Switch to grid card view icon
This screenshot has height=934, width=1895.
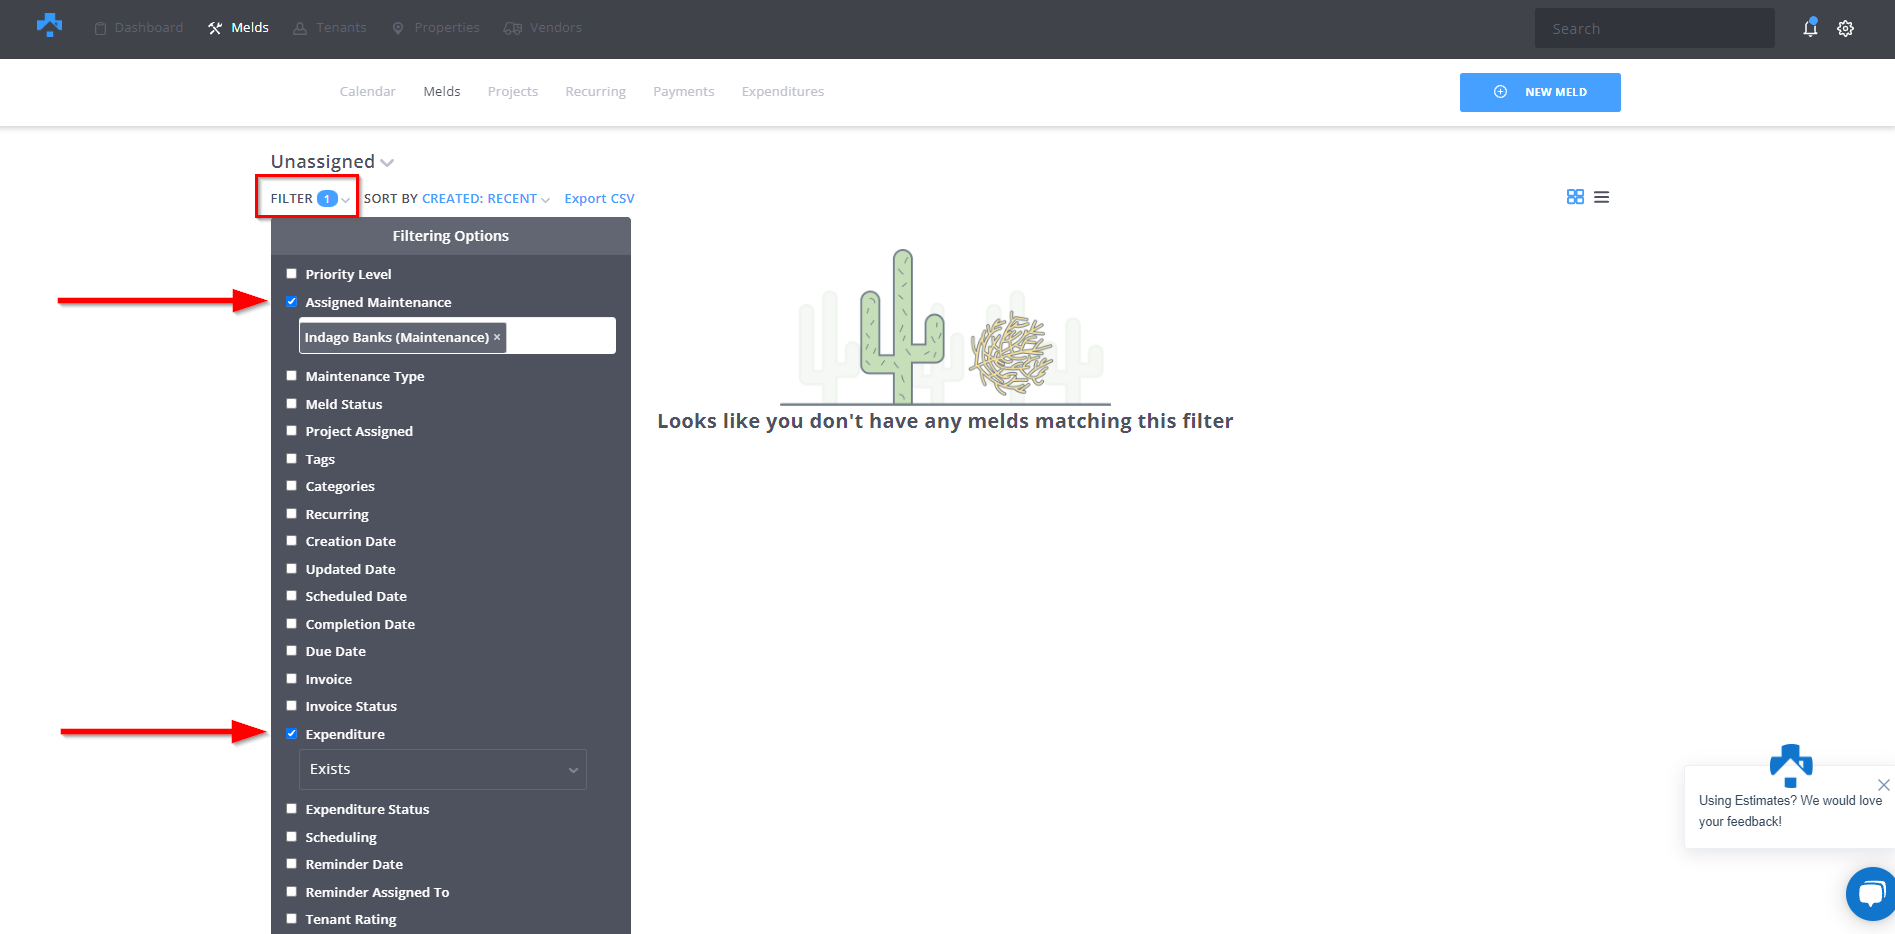[1575, 197]
